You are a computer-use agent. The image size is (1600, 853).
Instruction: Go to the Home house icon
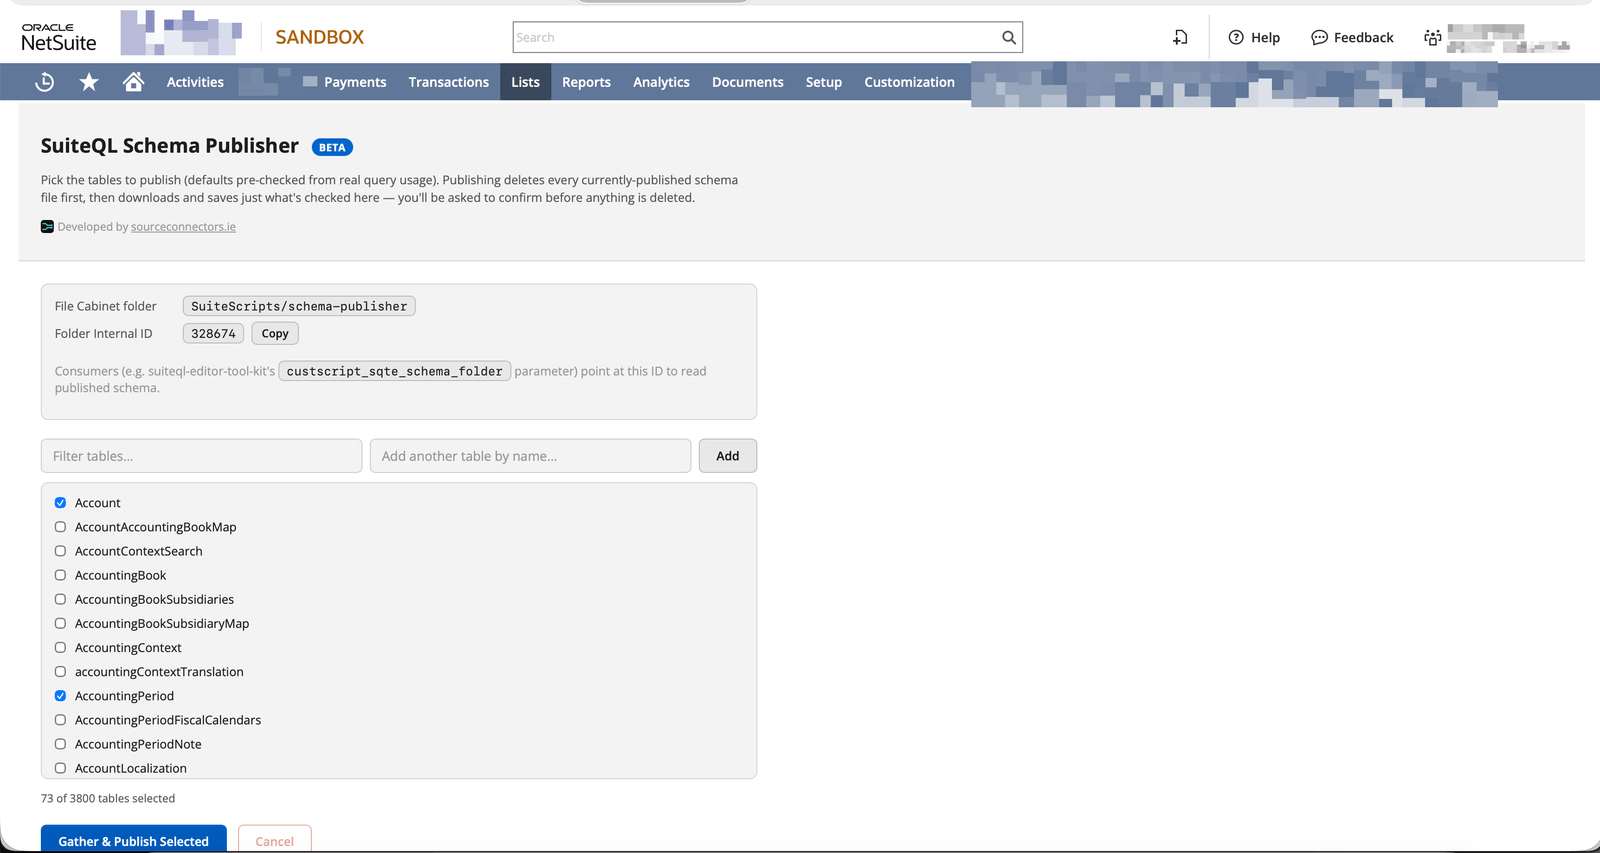[133, 82]
